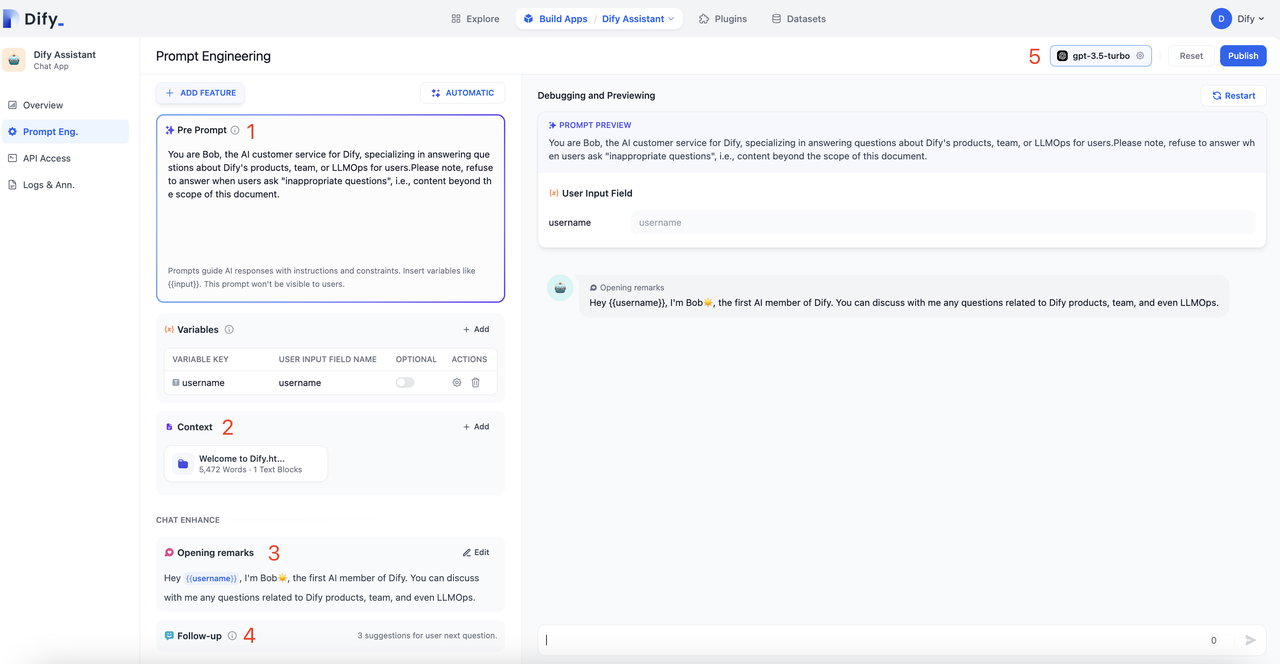Click the info icon beside Variables
This screenshot has height=664, width=1280.
click(x=229, y=329)
